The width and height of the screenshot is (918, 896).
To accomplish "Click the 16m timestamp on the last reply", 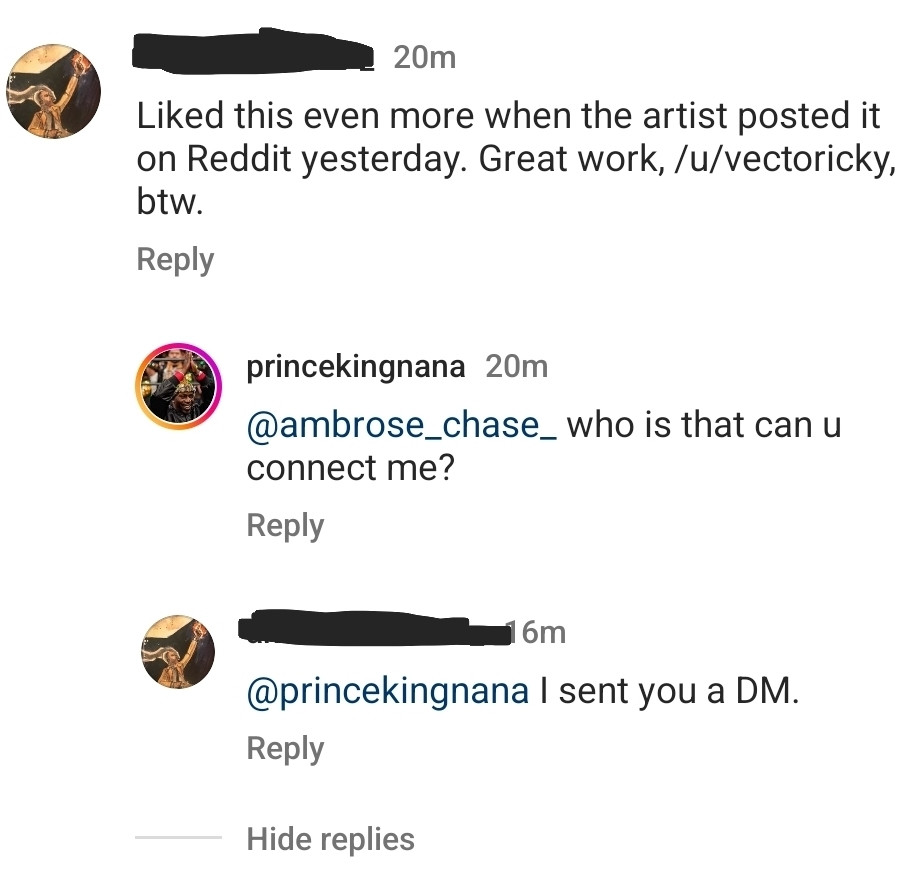I will click(538, 632).
